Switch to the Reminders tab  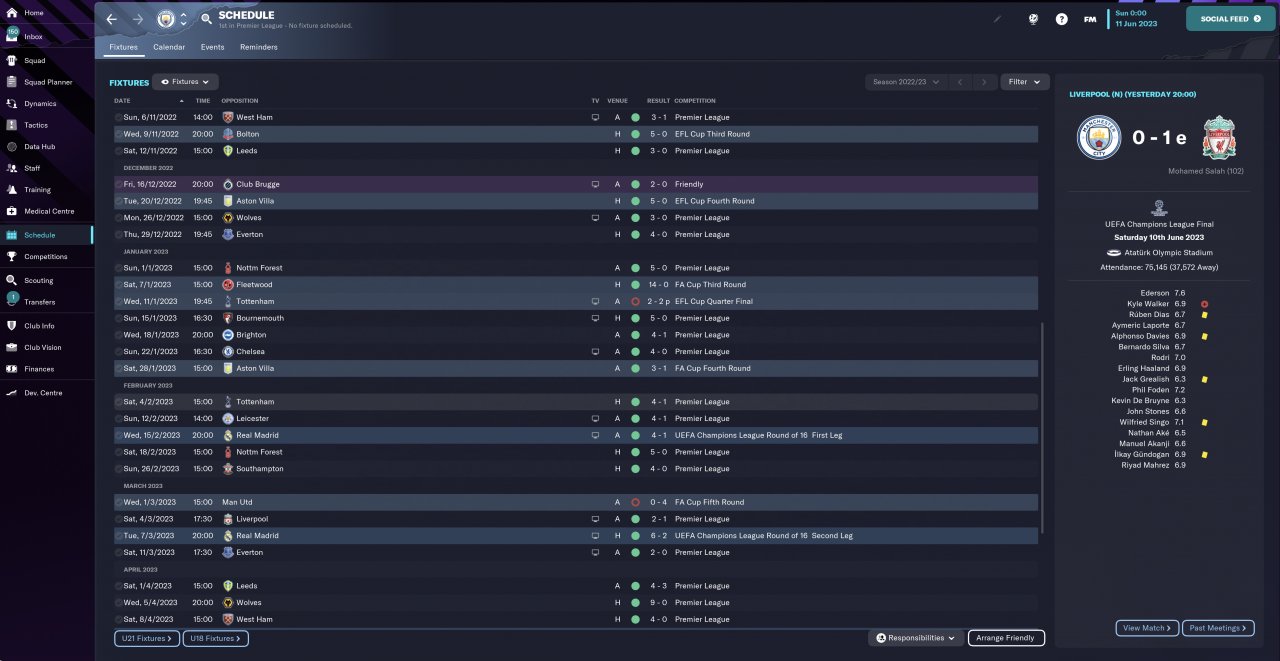click(x=259, y=47)
